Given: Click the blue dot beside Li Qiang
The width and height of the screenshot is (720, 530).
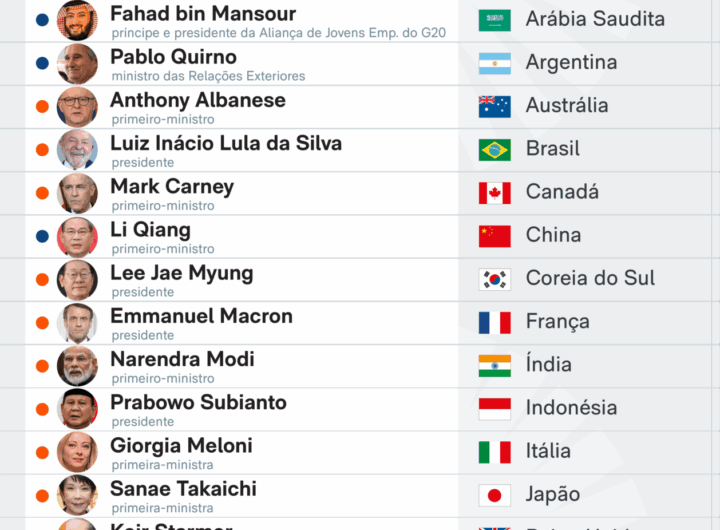Looking at the screenshot, I should 42,236.
